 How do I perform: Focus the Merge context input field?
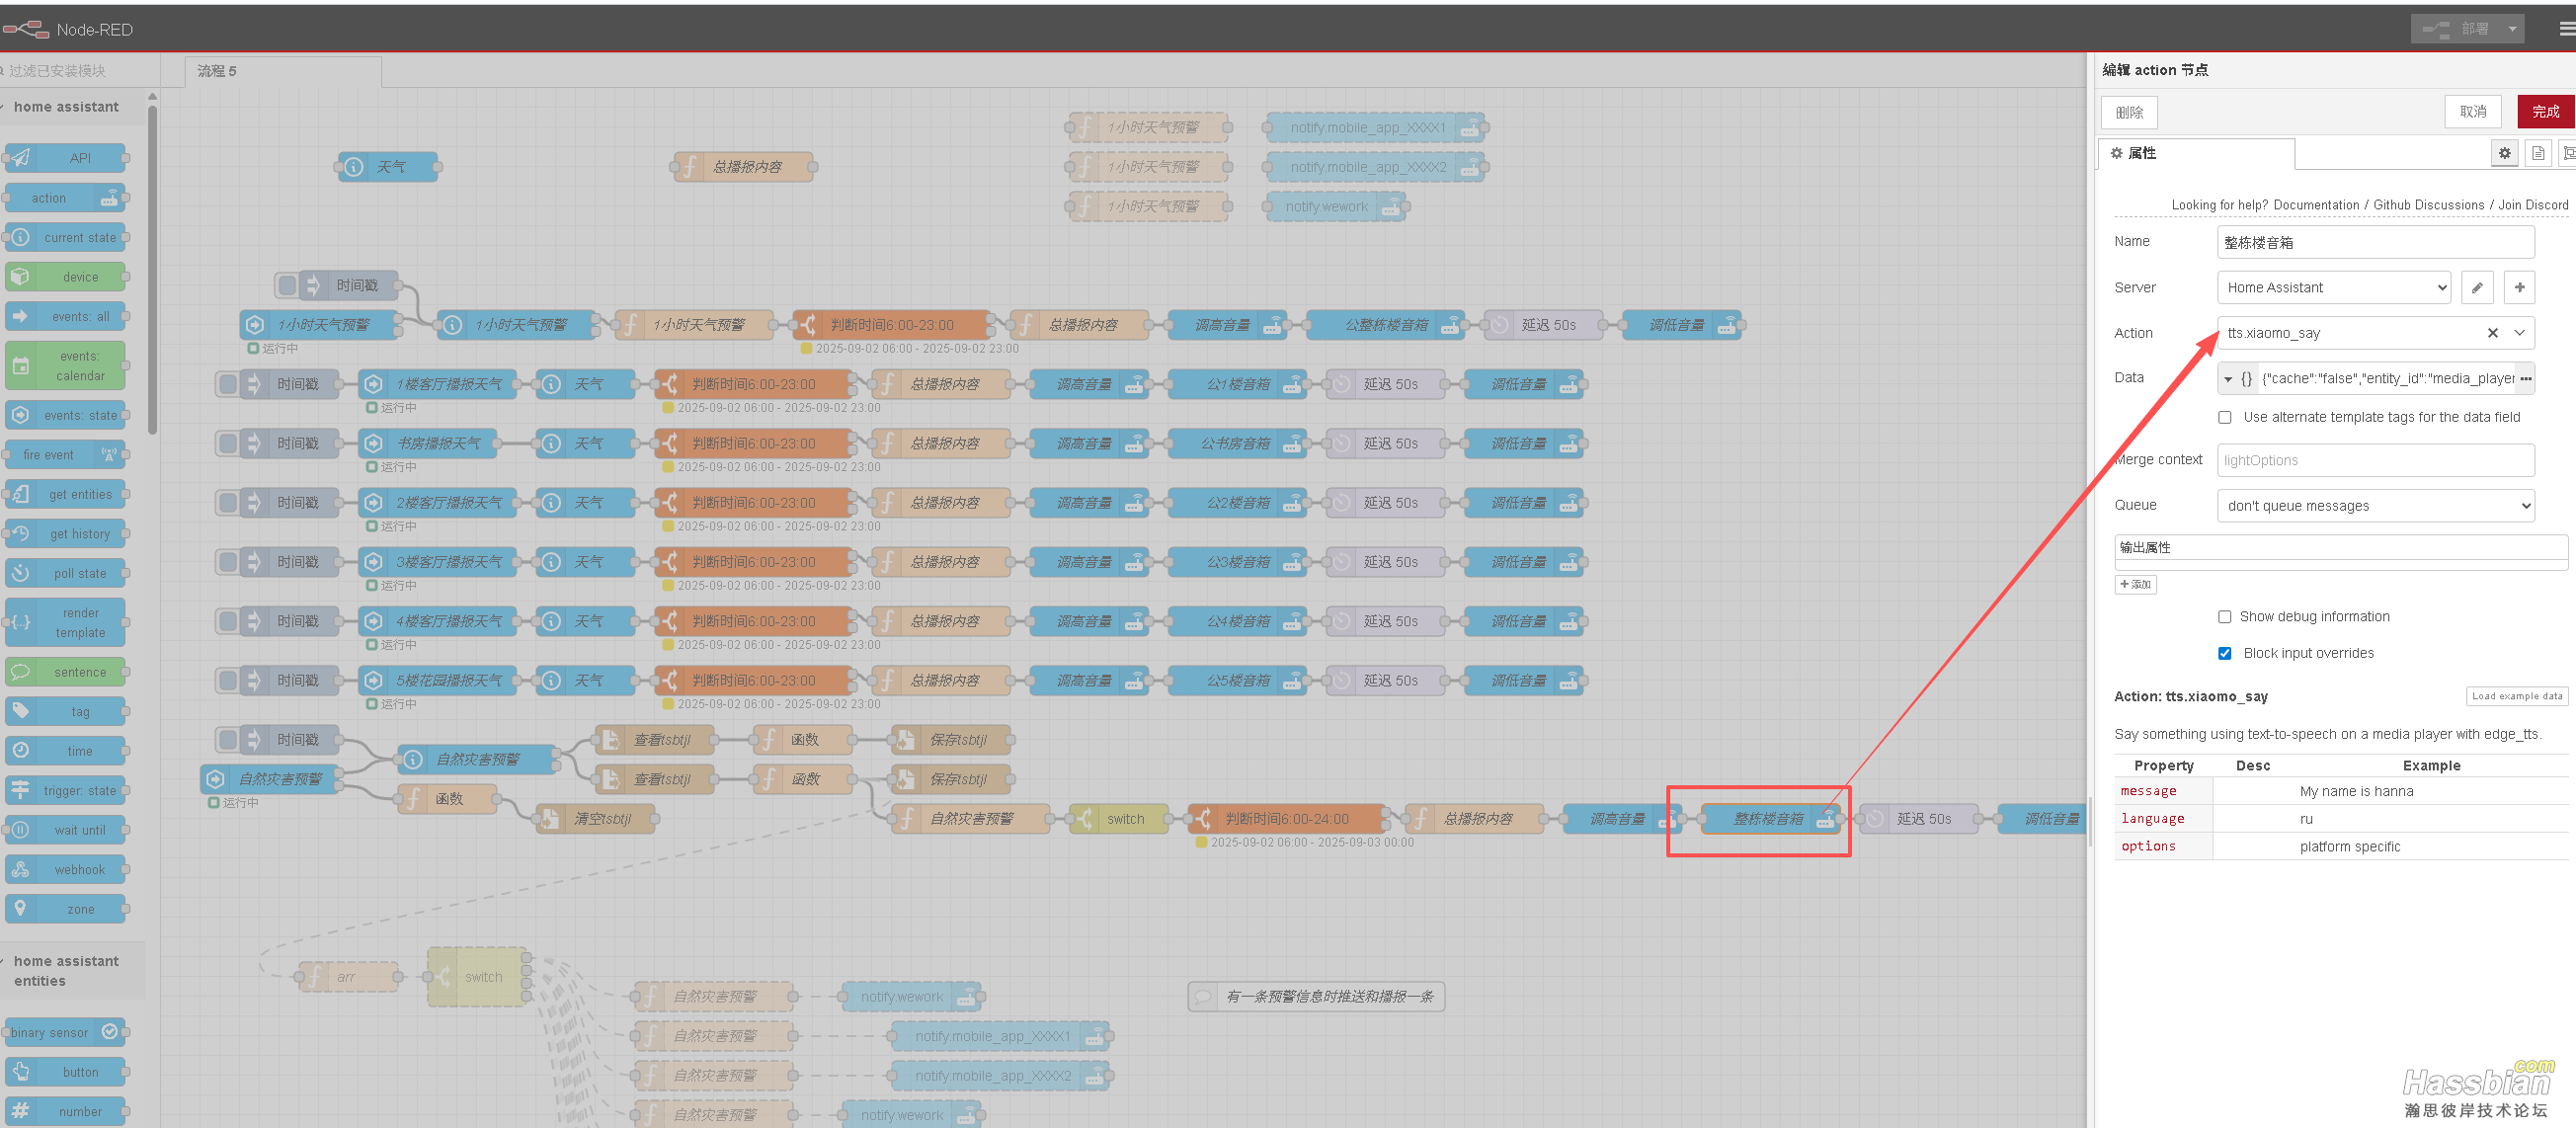pyautogui.click(x=2375, y=460)
